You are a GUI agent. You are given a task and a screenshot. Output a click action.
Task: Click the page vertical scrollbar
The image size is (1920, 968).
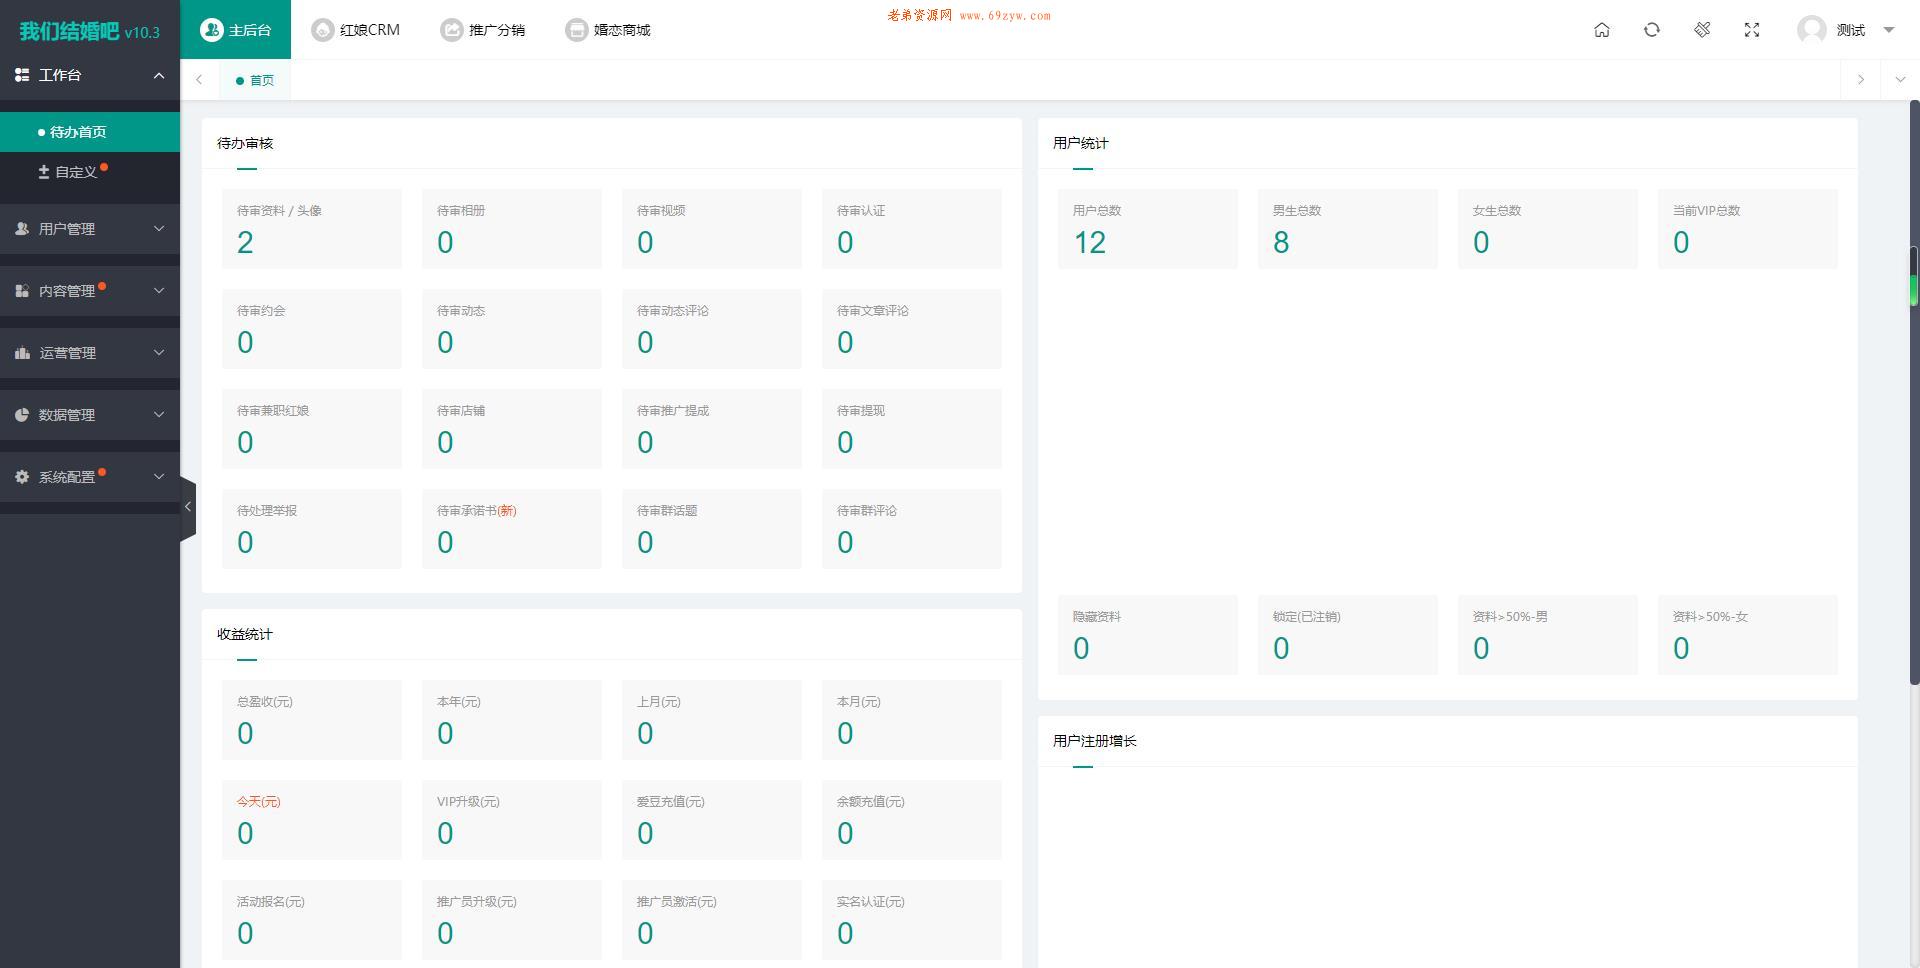coord(1914,392)
